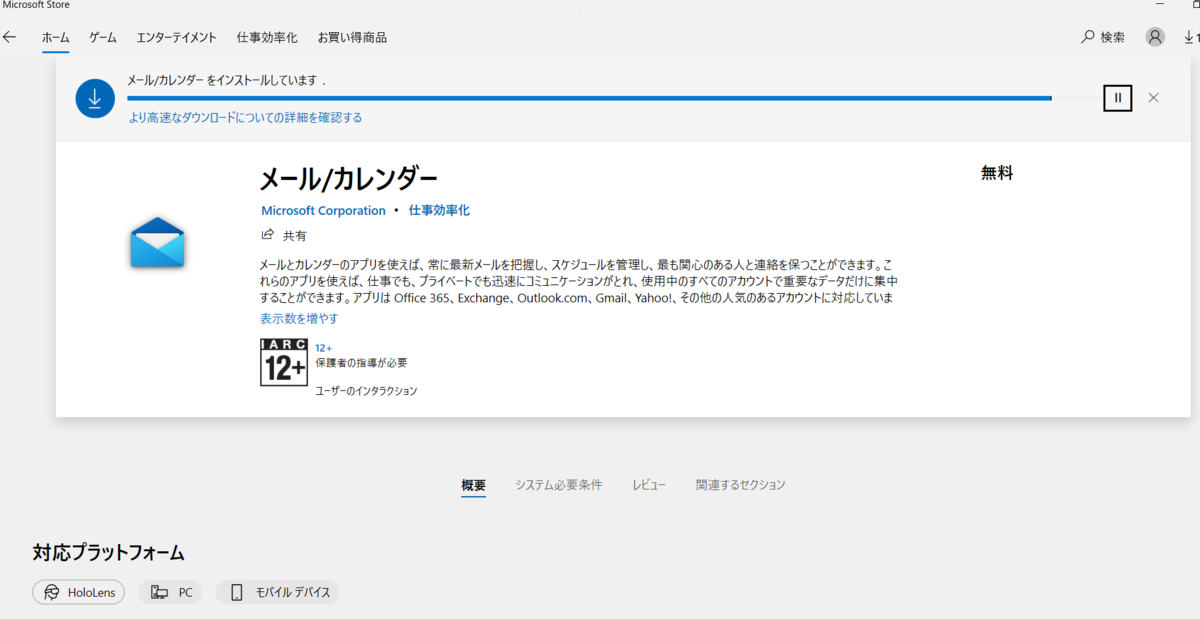Click the 対応プラットフォーム heading

coord(108,552)
